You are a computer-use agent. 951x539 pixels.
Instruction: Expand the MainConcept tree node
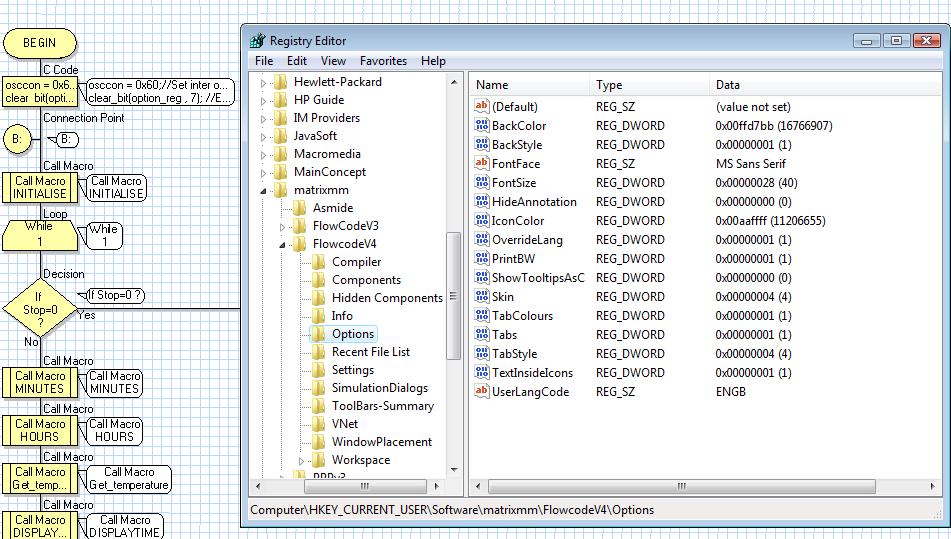click(x=263, y=173)
